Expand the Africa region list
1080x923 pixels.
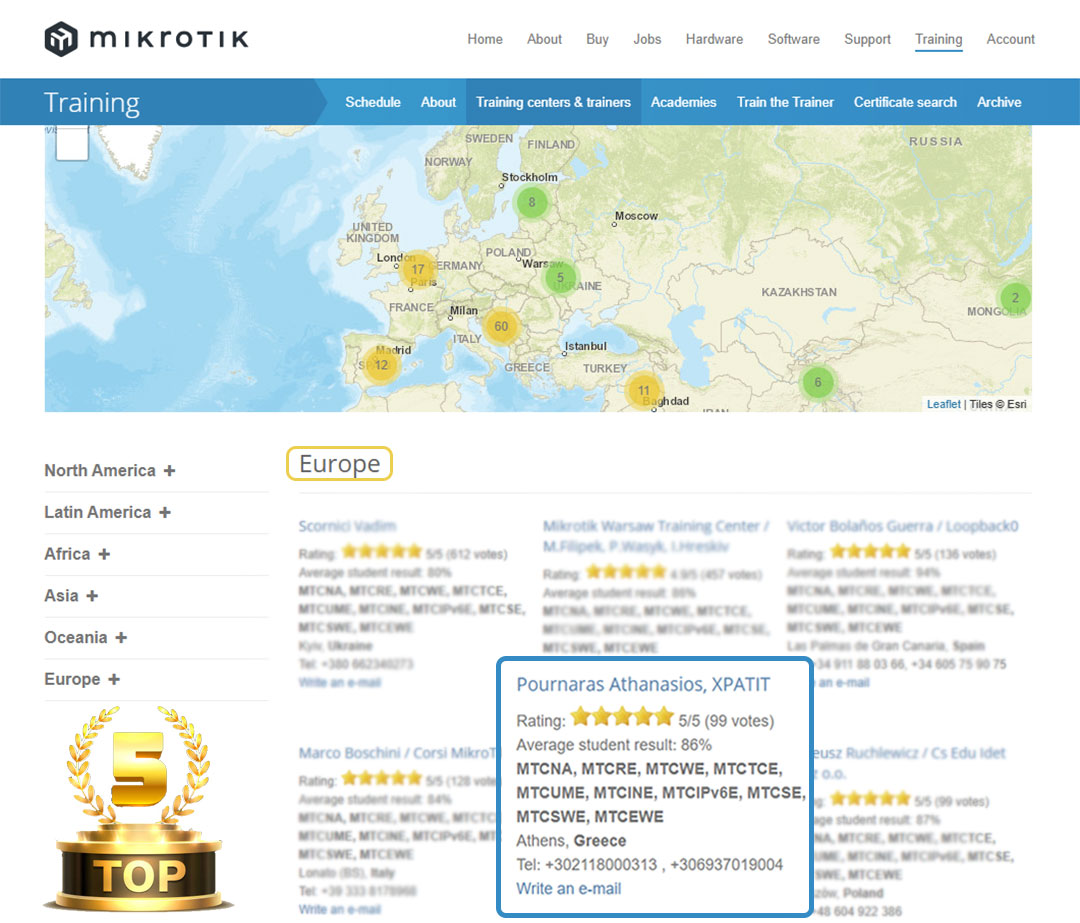point(77,554)
